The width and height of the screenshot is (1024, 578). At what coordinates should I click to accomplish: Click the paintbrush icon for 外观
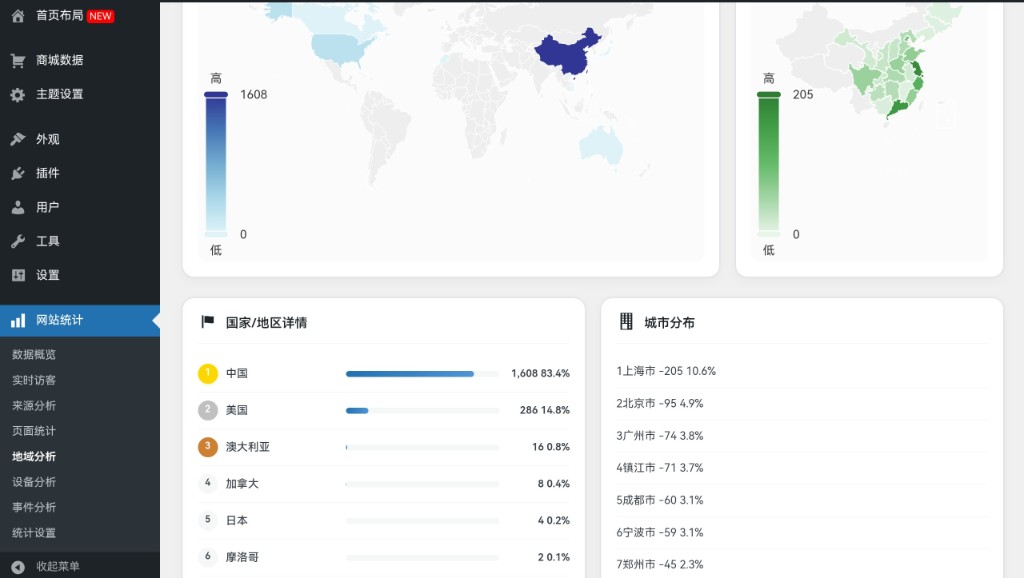tap(18, 139)
